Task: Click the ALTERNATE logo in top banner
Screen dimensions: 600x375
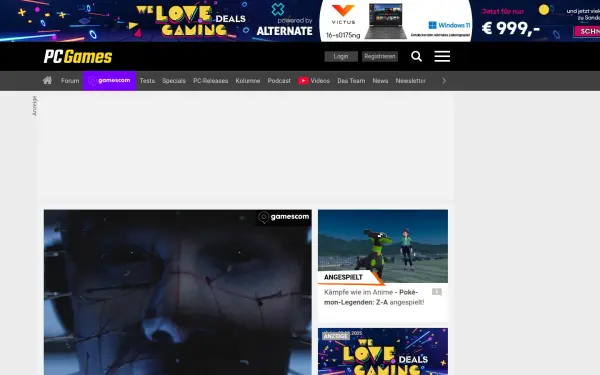Action: click(x=284, y=31)
